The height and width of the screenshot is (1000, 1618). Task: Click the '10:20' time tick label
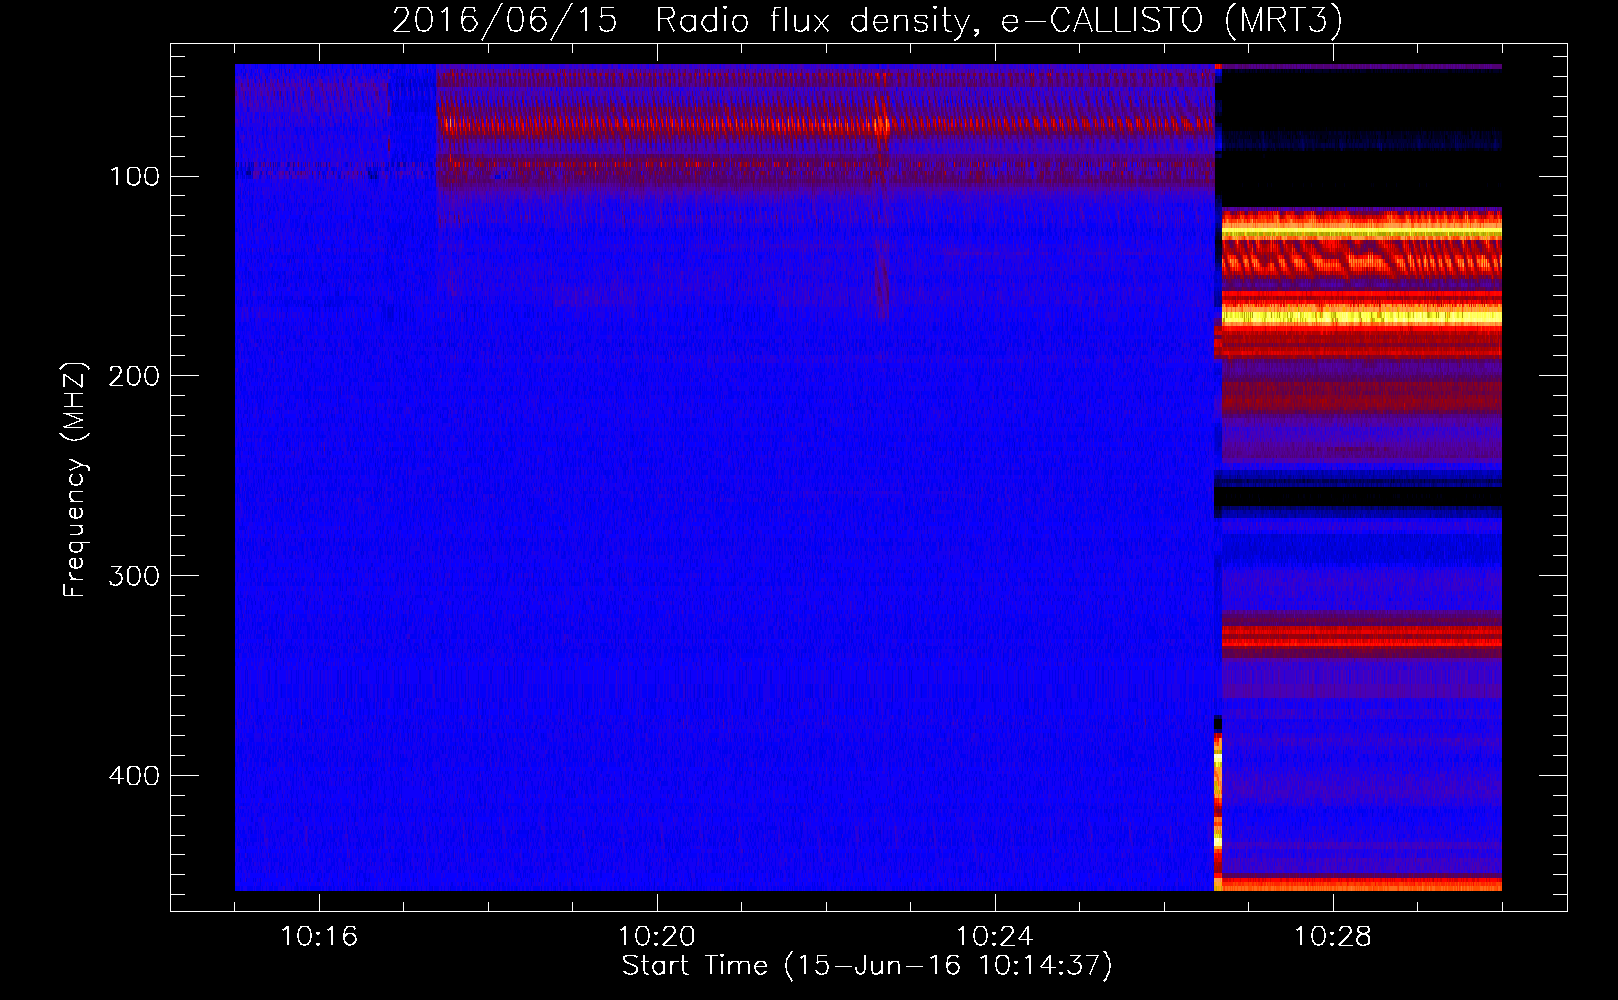pyautogui.click(x=657, y=937)
